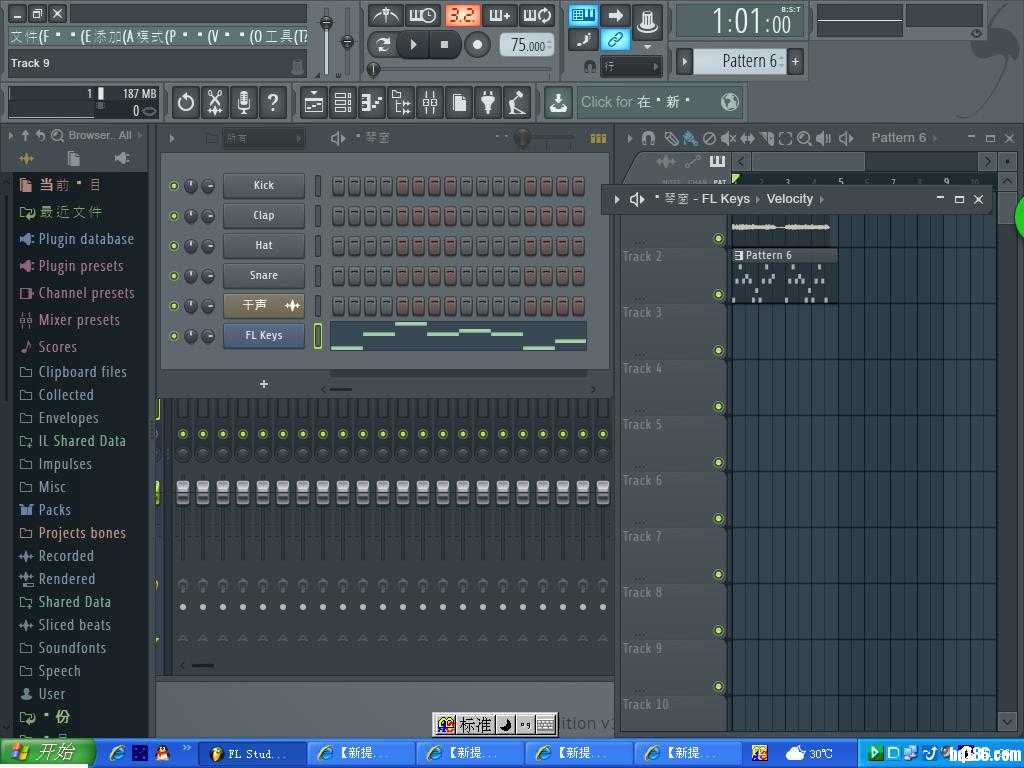The height and width of the screenshot is (768, 1024).
Task: Select the magnet snap icon in Playlist
Action: (x=648, y=138)
